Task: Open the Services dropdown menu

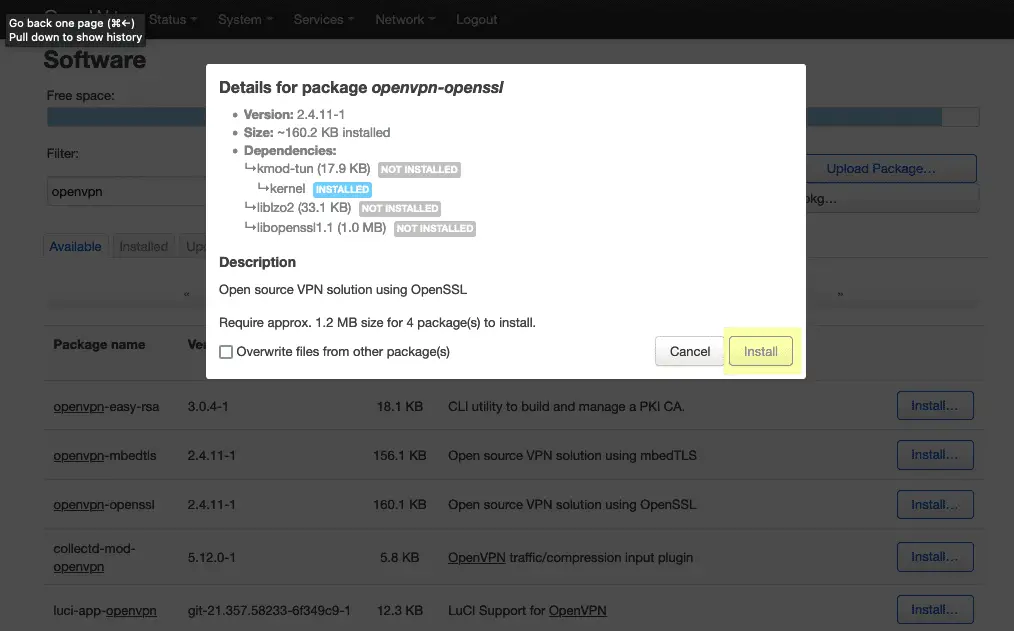Action: 323,19
